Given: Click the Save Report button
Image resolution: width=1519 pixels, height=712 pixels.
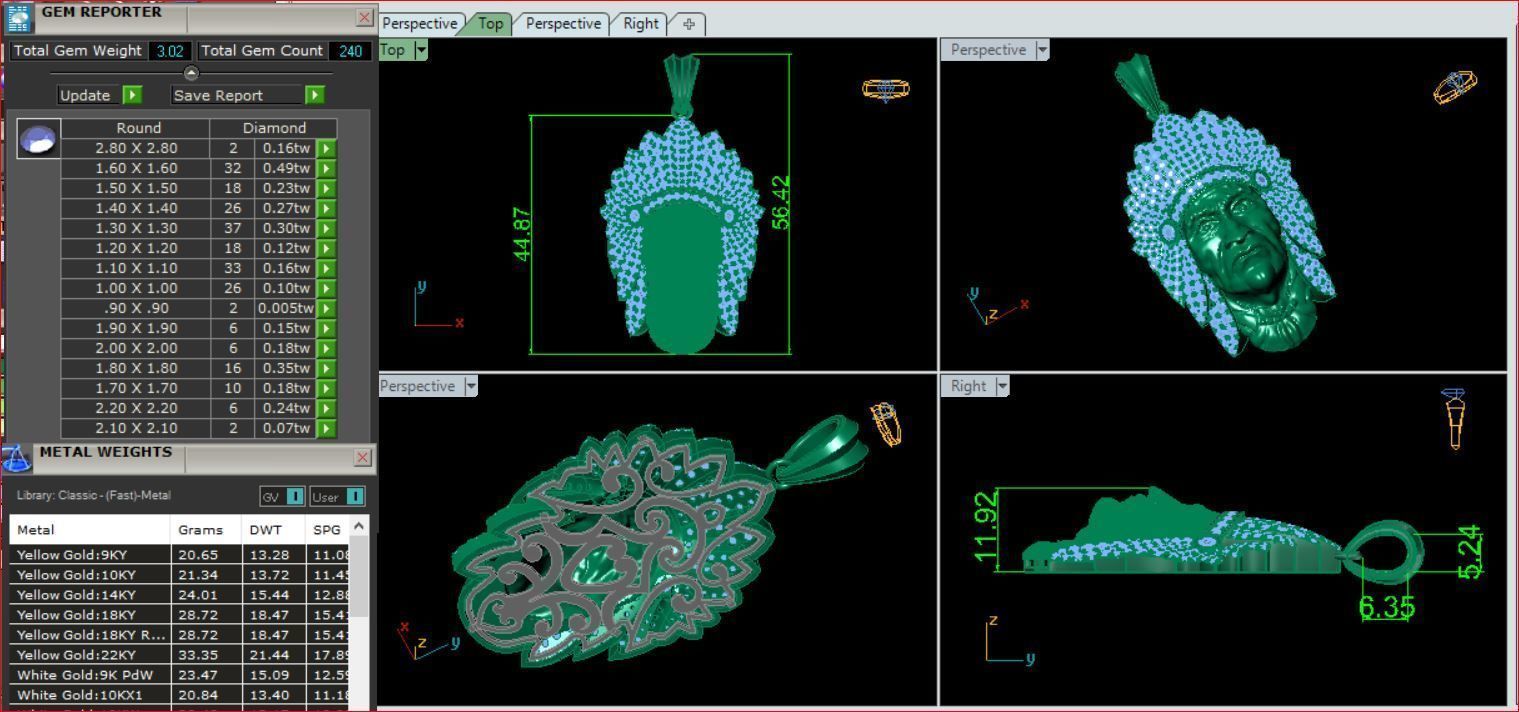Looking at the screenshot, I should click(237, 95).
